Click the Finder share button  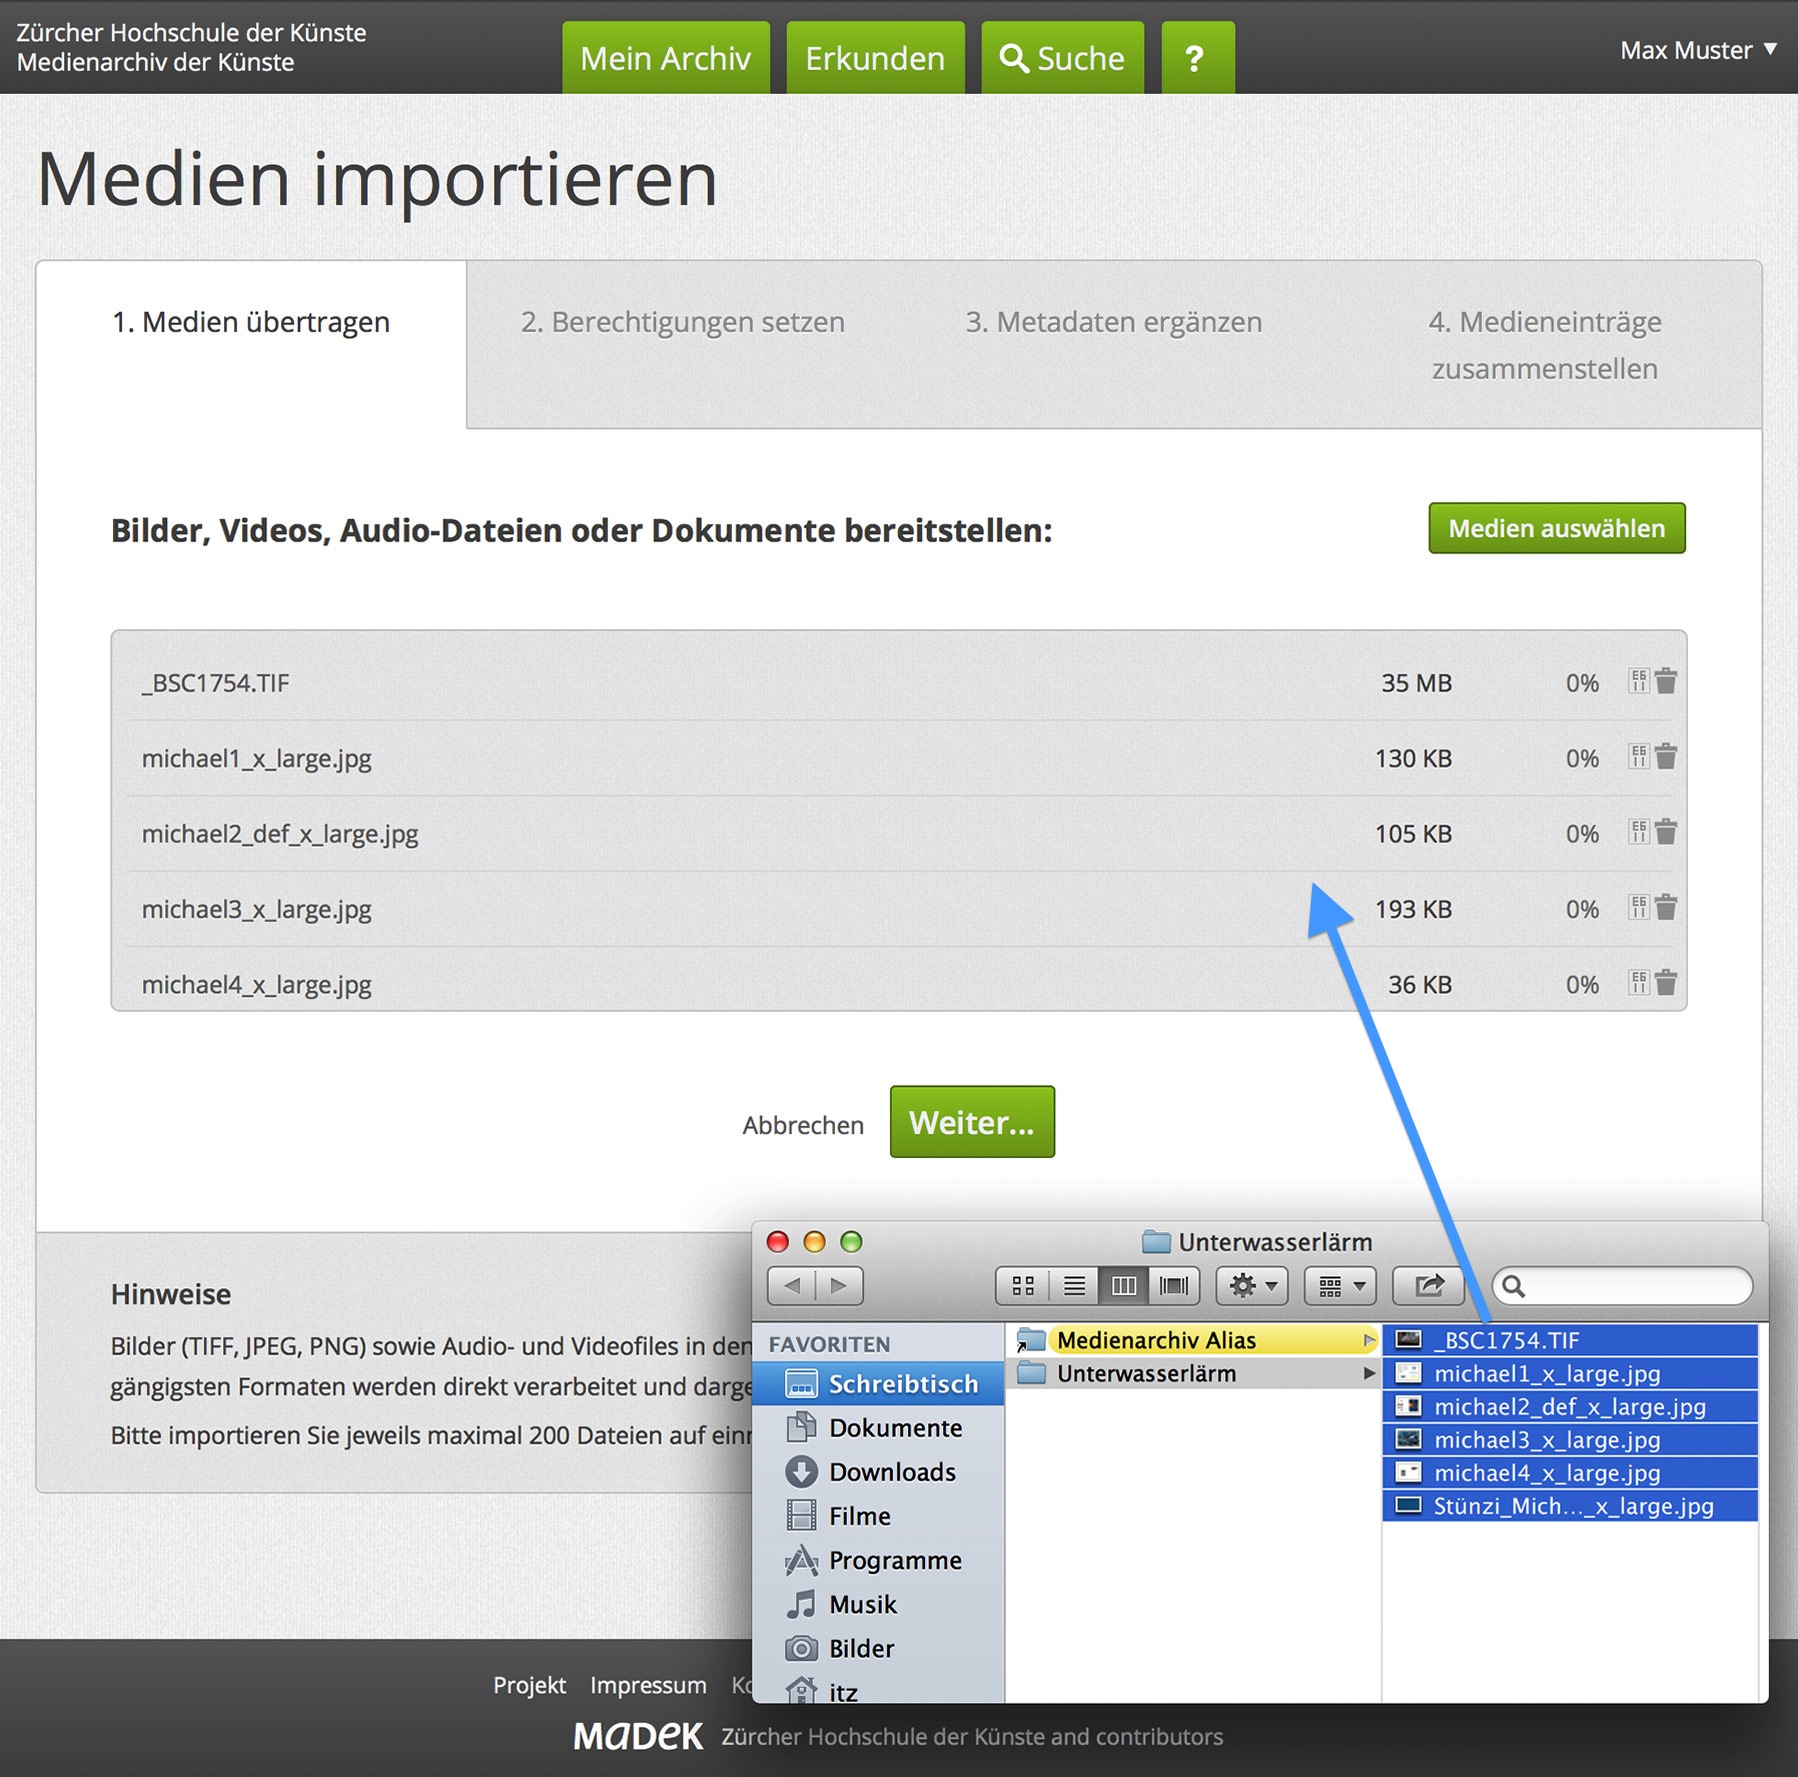(x=1428, y=1286)
